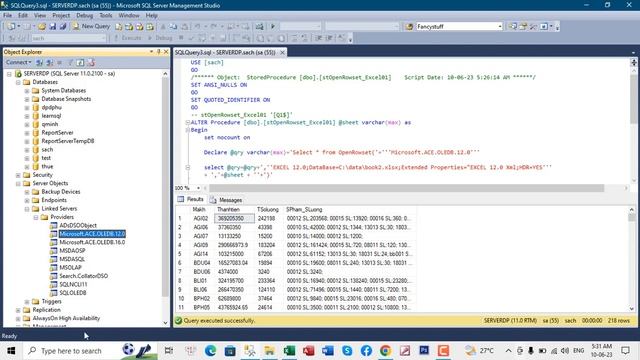
Task: Switch to the Messages tab
Action: [x=226, y=200]
